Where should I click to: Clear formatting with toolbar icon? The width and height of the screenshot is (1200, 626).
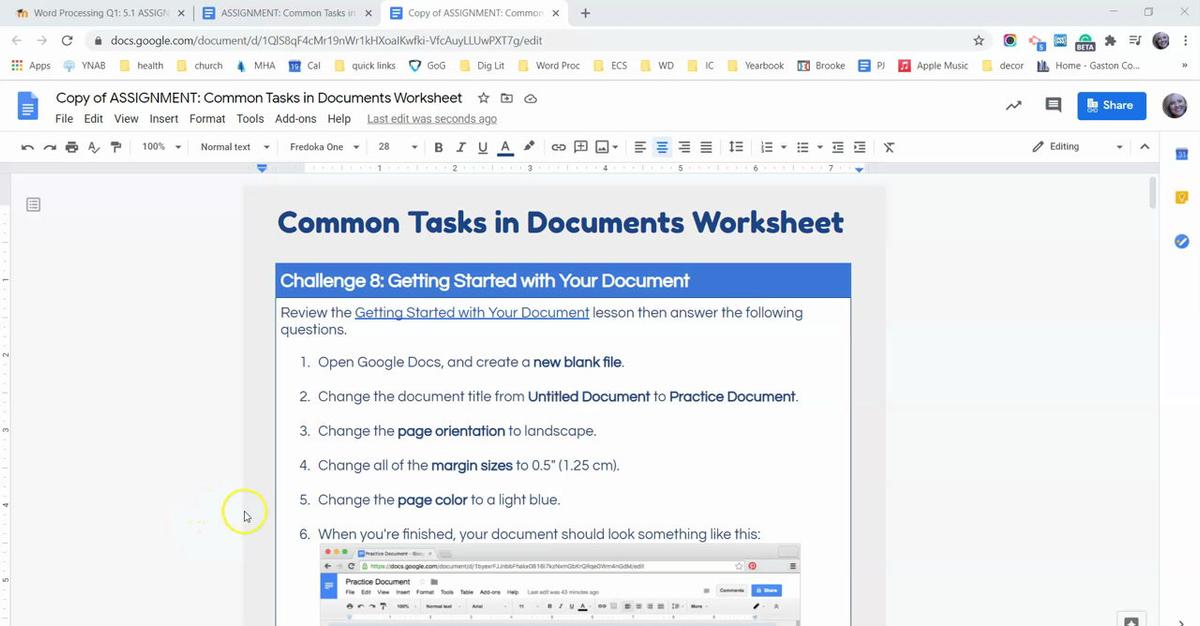[889, 147]
